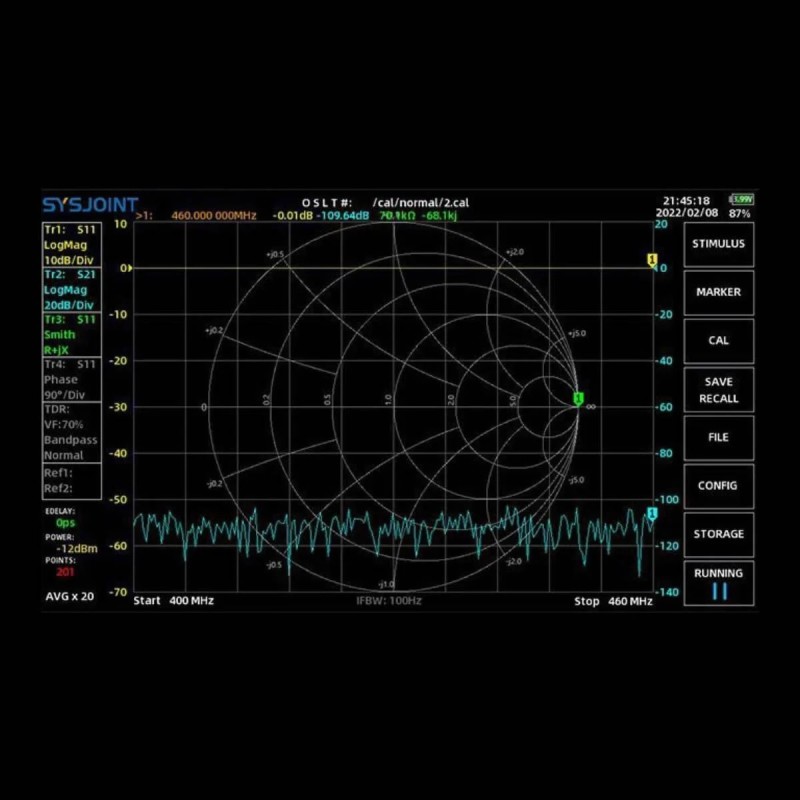Click the -0.01dB marker readout
Screen dimensions: 800x800
coord(292,215)
